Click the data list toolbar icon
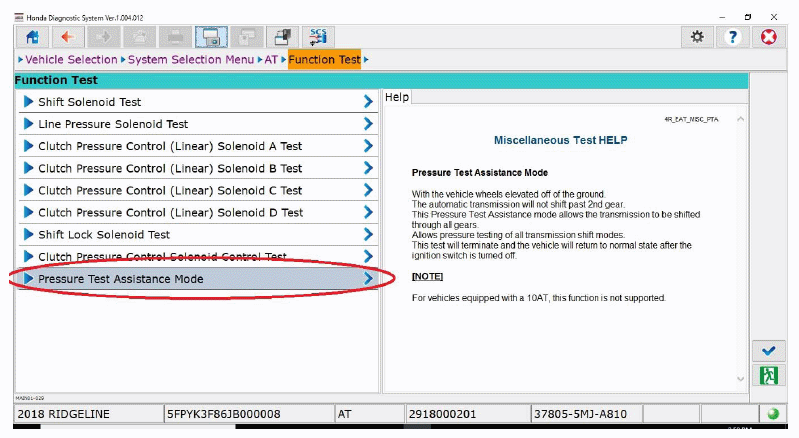799x438 pixels. tap(282, 37)
